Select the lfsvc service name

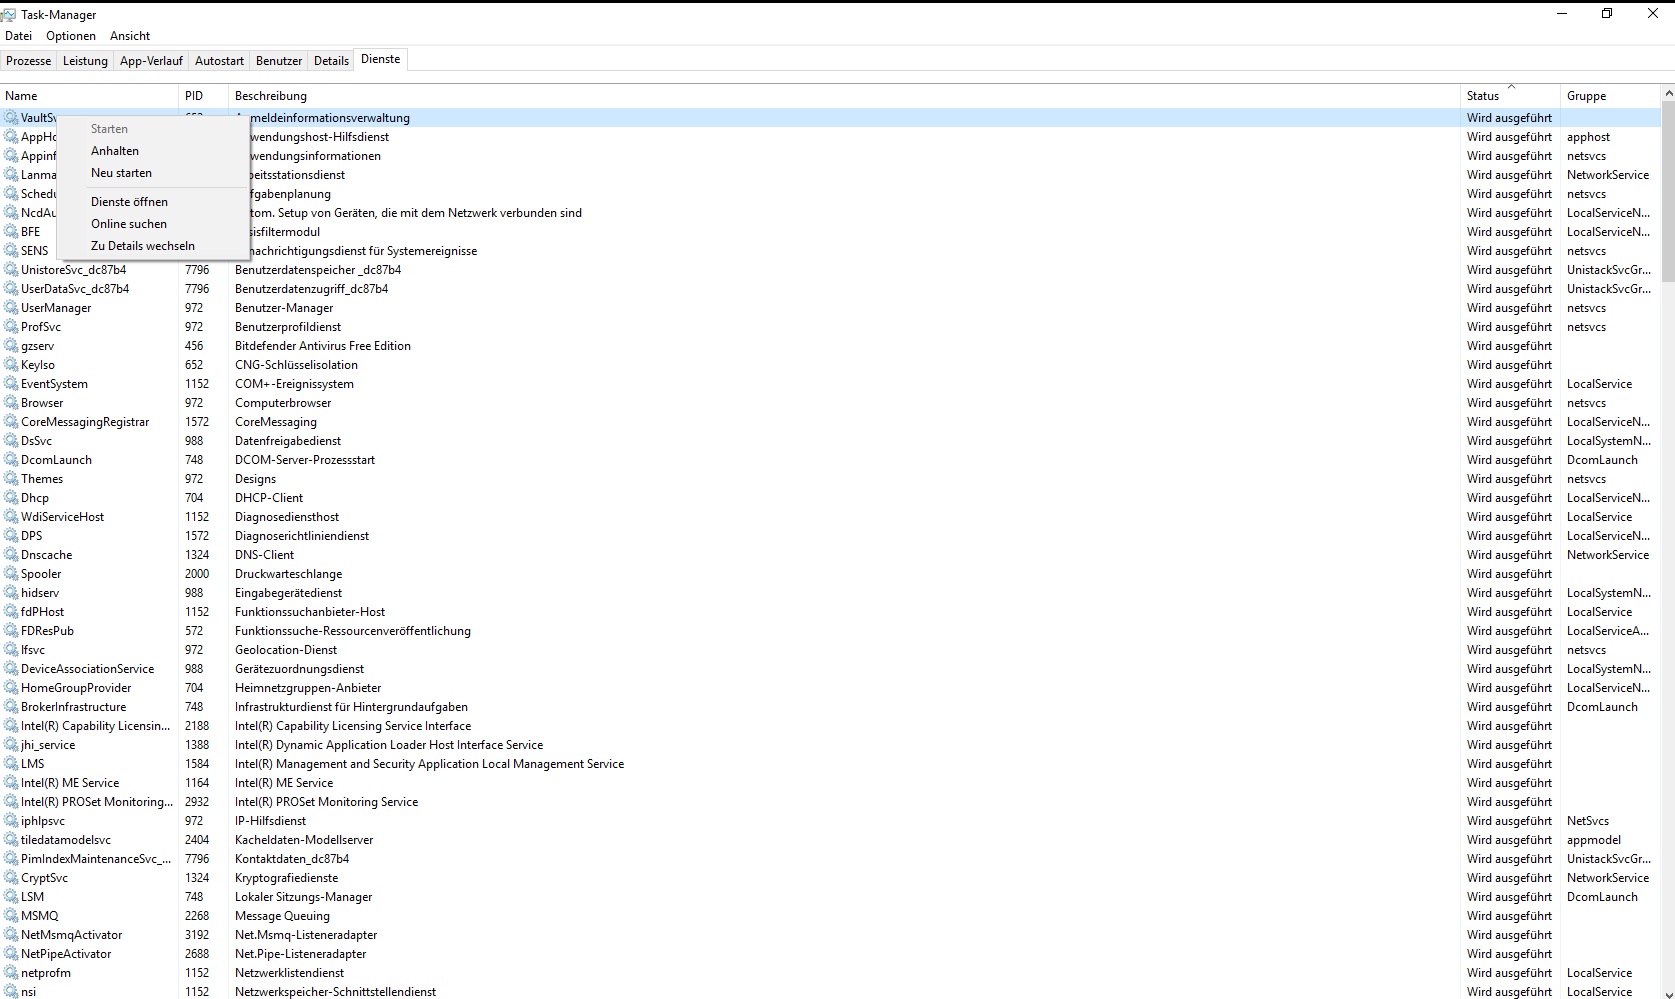pyautogui.click(x=33, y=650)
